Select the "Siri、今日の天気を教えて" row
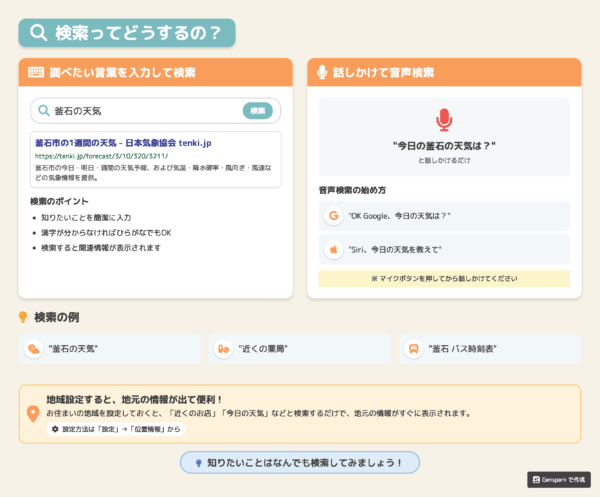600x497 pixels. [x=444, y=249]
